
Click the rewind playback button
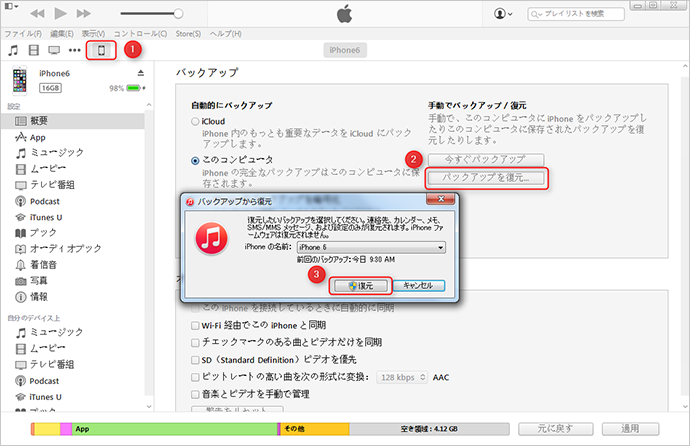[37, 14]
